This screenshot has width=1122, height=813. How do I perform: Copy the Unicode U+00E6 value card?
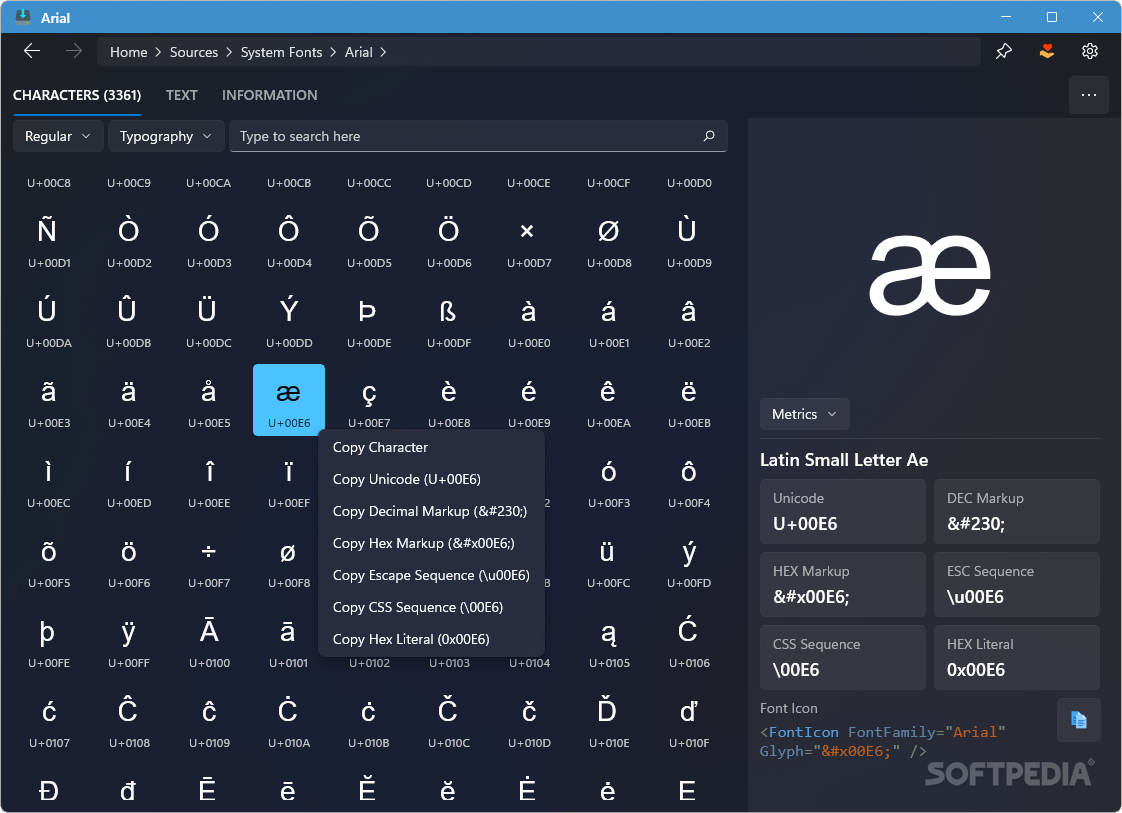tap(843, 512)
